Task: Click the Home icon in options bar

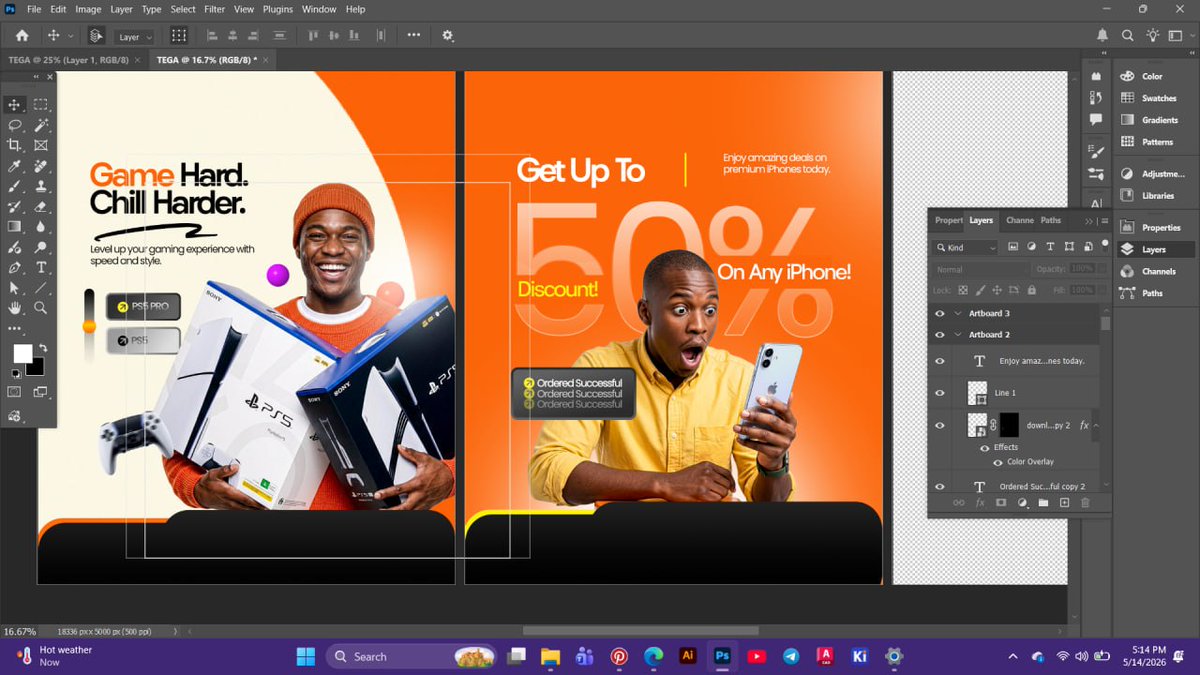Action: (x=22, y=36)
